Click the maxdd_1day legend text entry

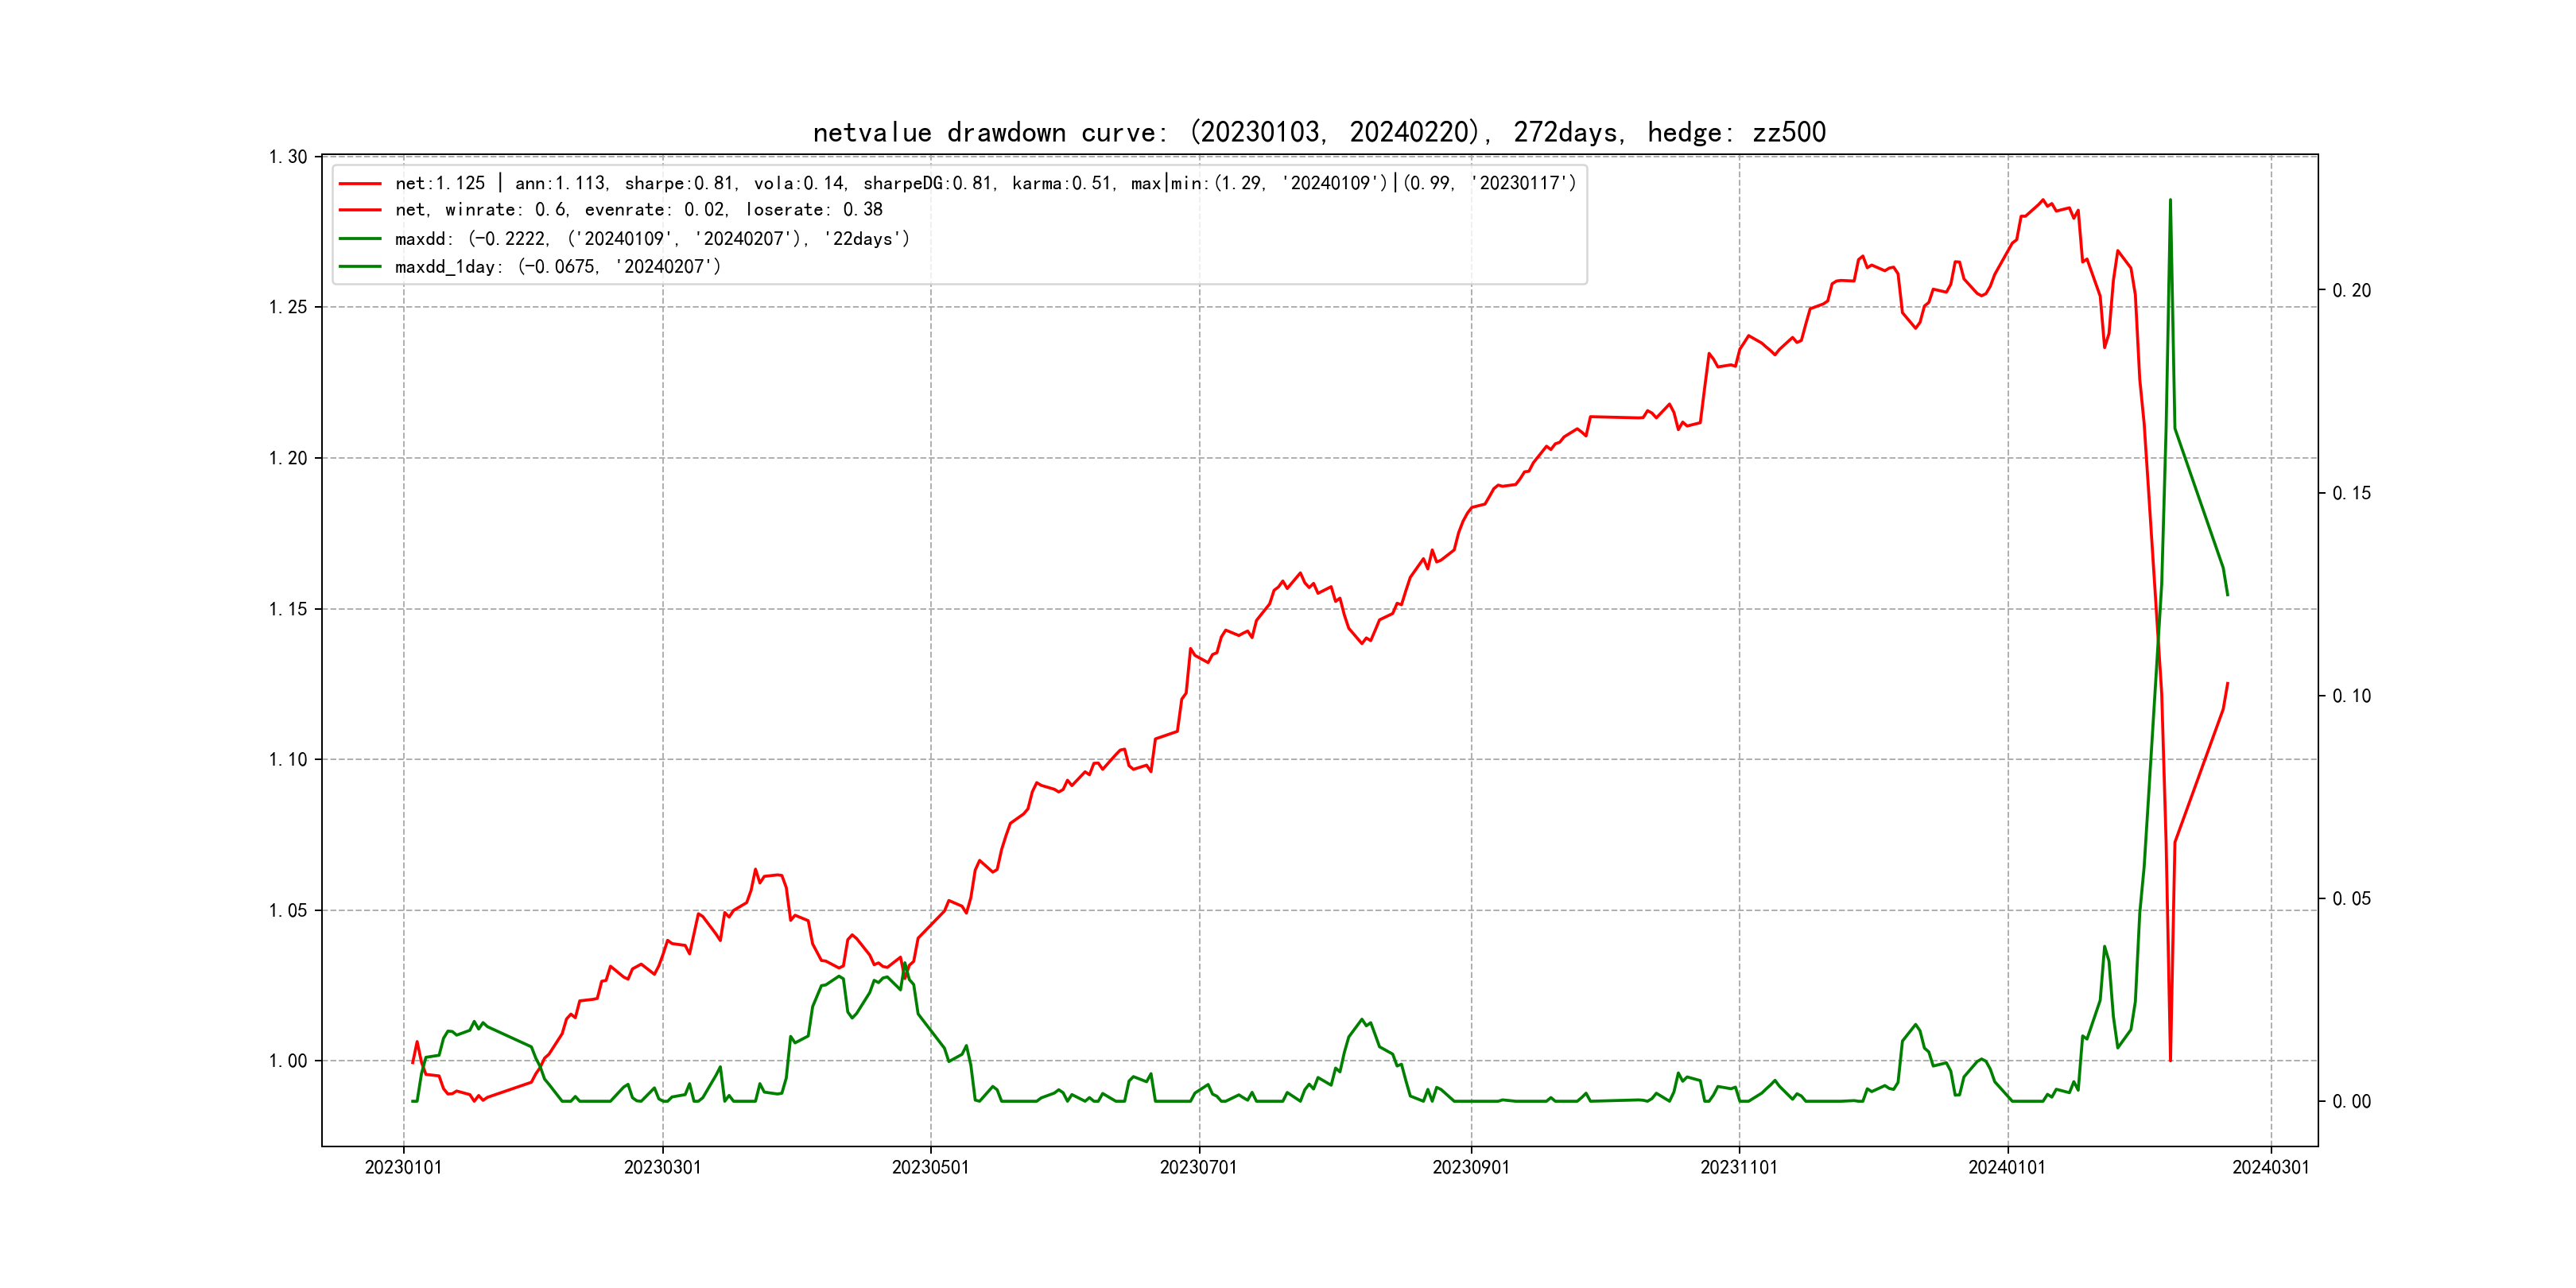(x=557, y=267)
